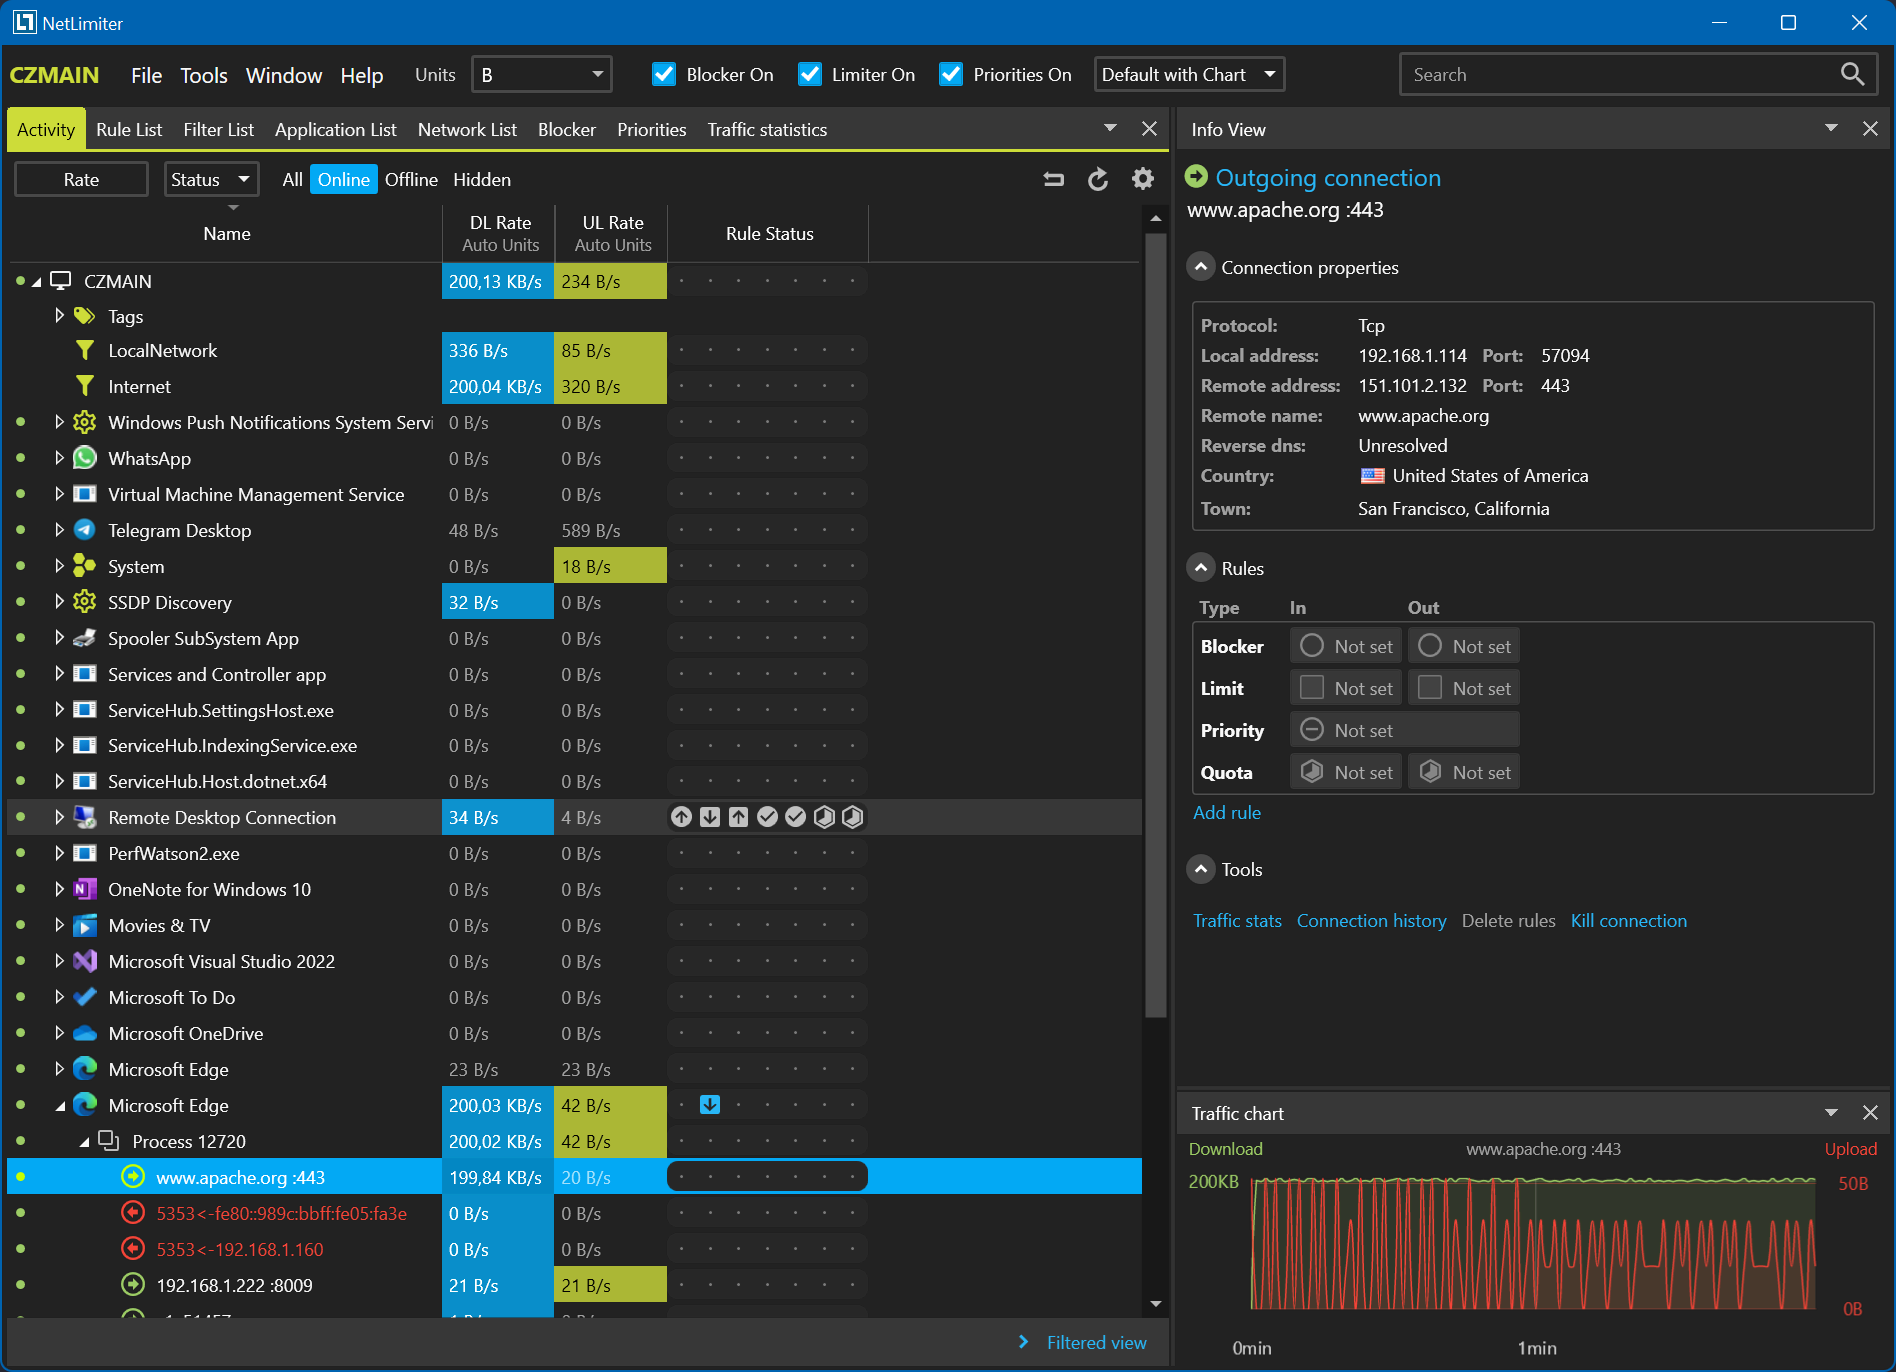Click the Microsoft To Do checkmark icon
The height and width of the screenshot is (1372, 1896).
85,997
